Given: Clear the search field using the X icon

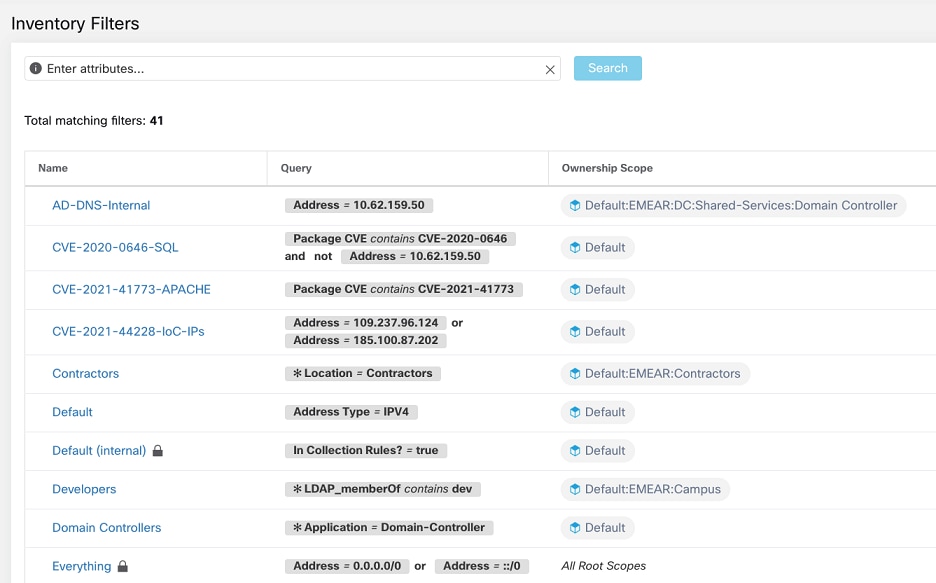Looking at the screenshot, I should tap(549, 69).
